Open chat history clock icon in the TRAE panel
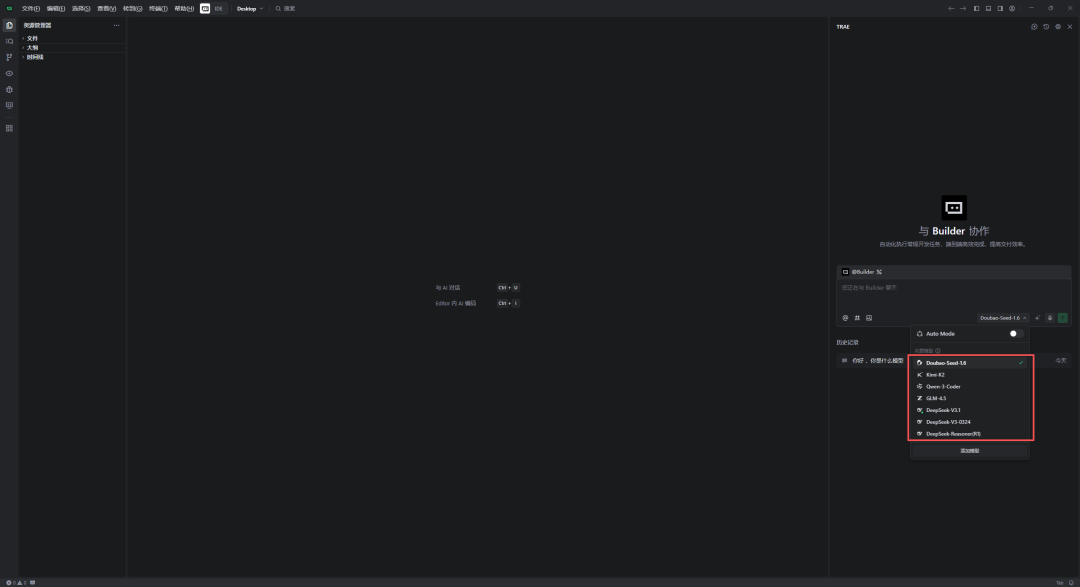 point(1046,27)
